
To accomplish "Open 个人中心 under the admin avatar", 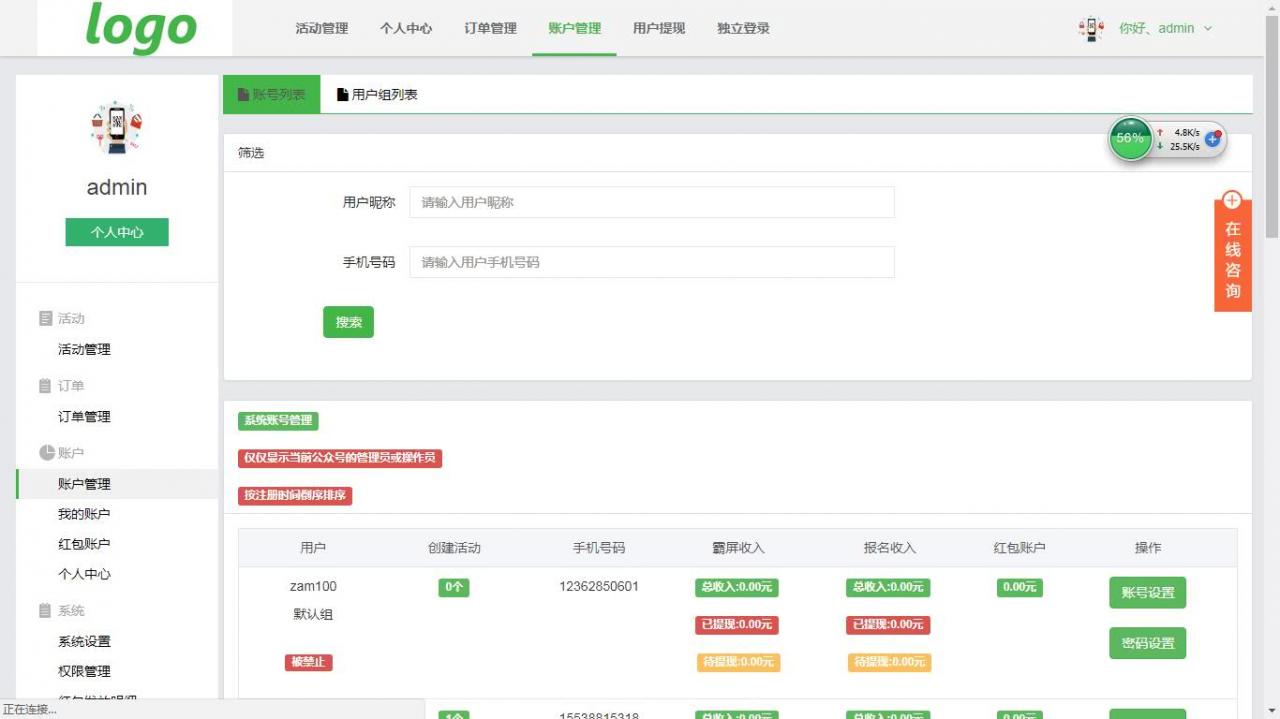I will pos(116,231).
